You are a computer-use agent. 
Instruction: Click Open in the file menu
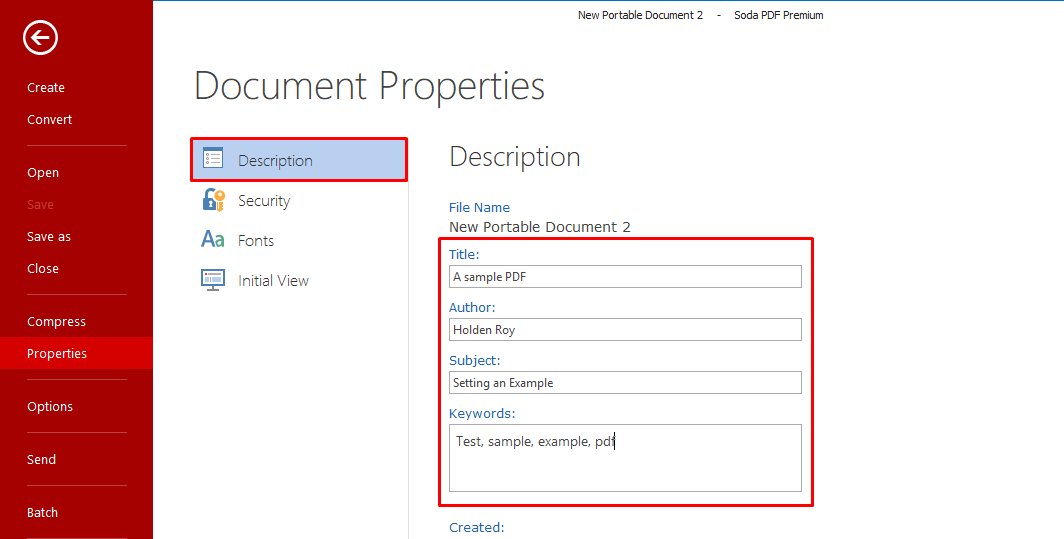coord(43,173)
